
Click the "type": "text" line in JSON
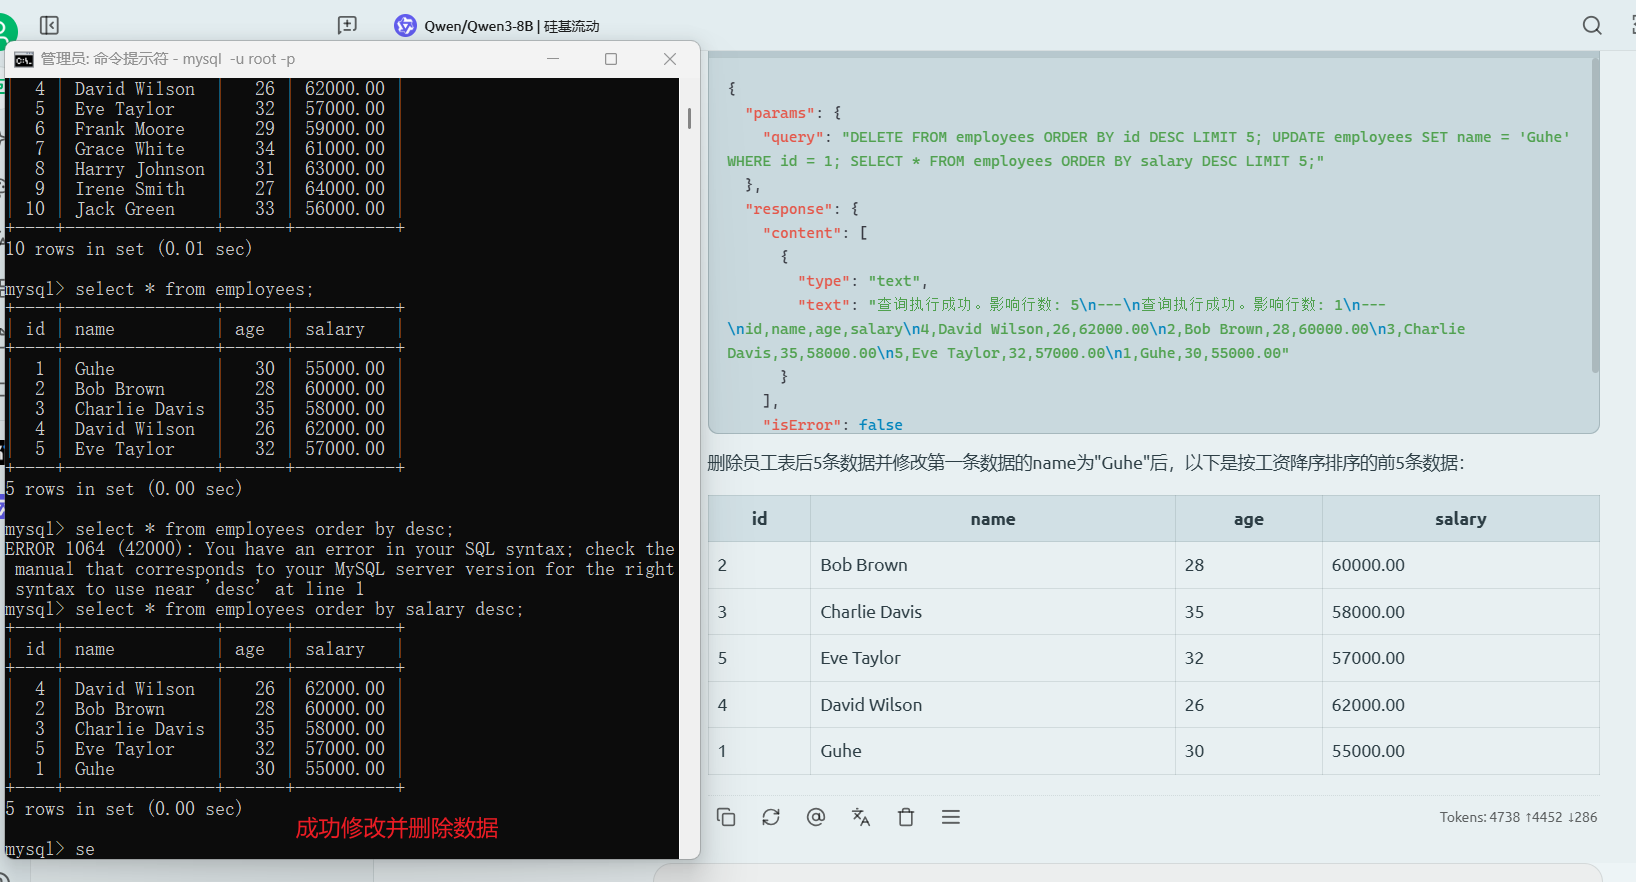click(x=863, y=281)
